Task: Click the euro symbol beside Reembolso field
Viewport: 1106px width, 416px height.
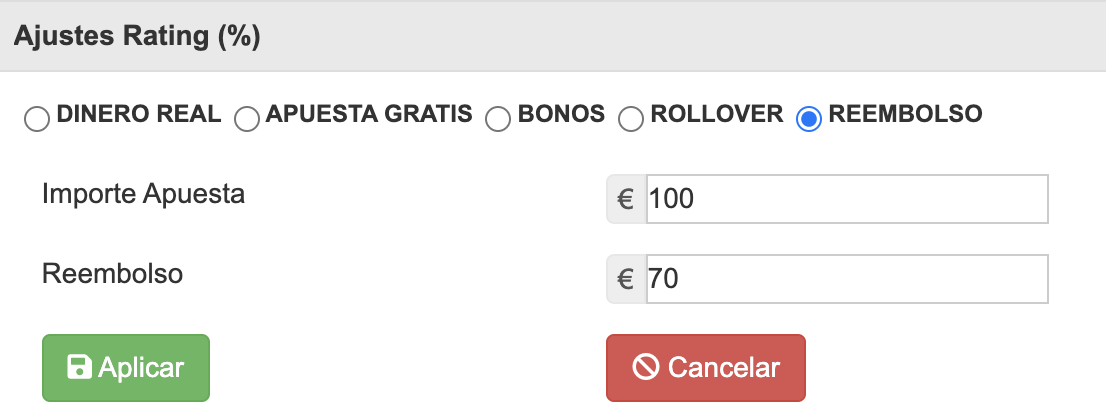Action: [627, 278]
